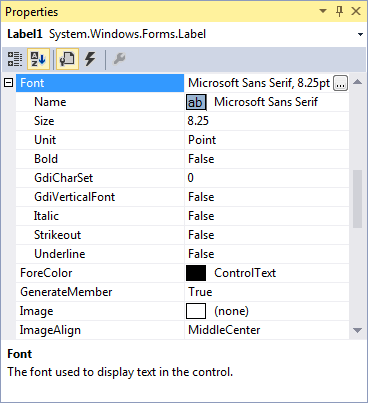Close the Properties panel

click(356, 11)
